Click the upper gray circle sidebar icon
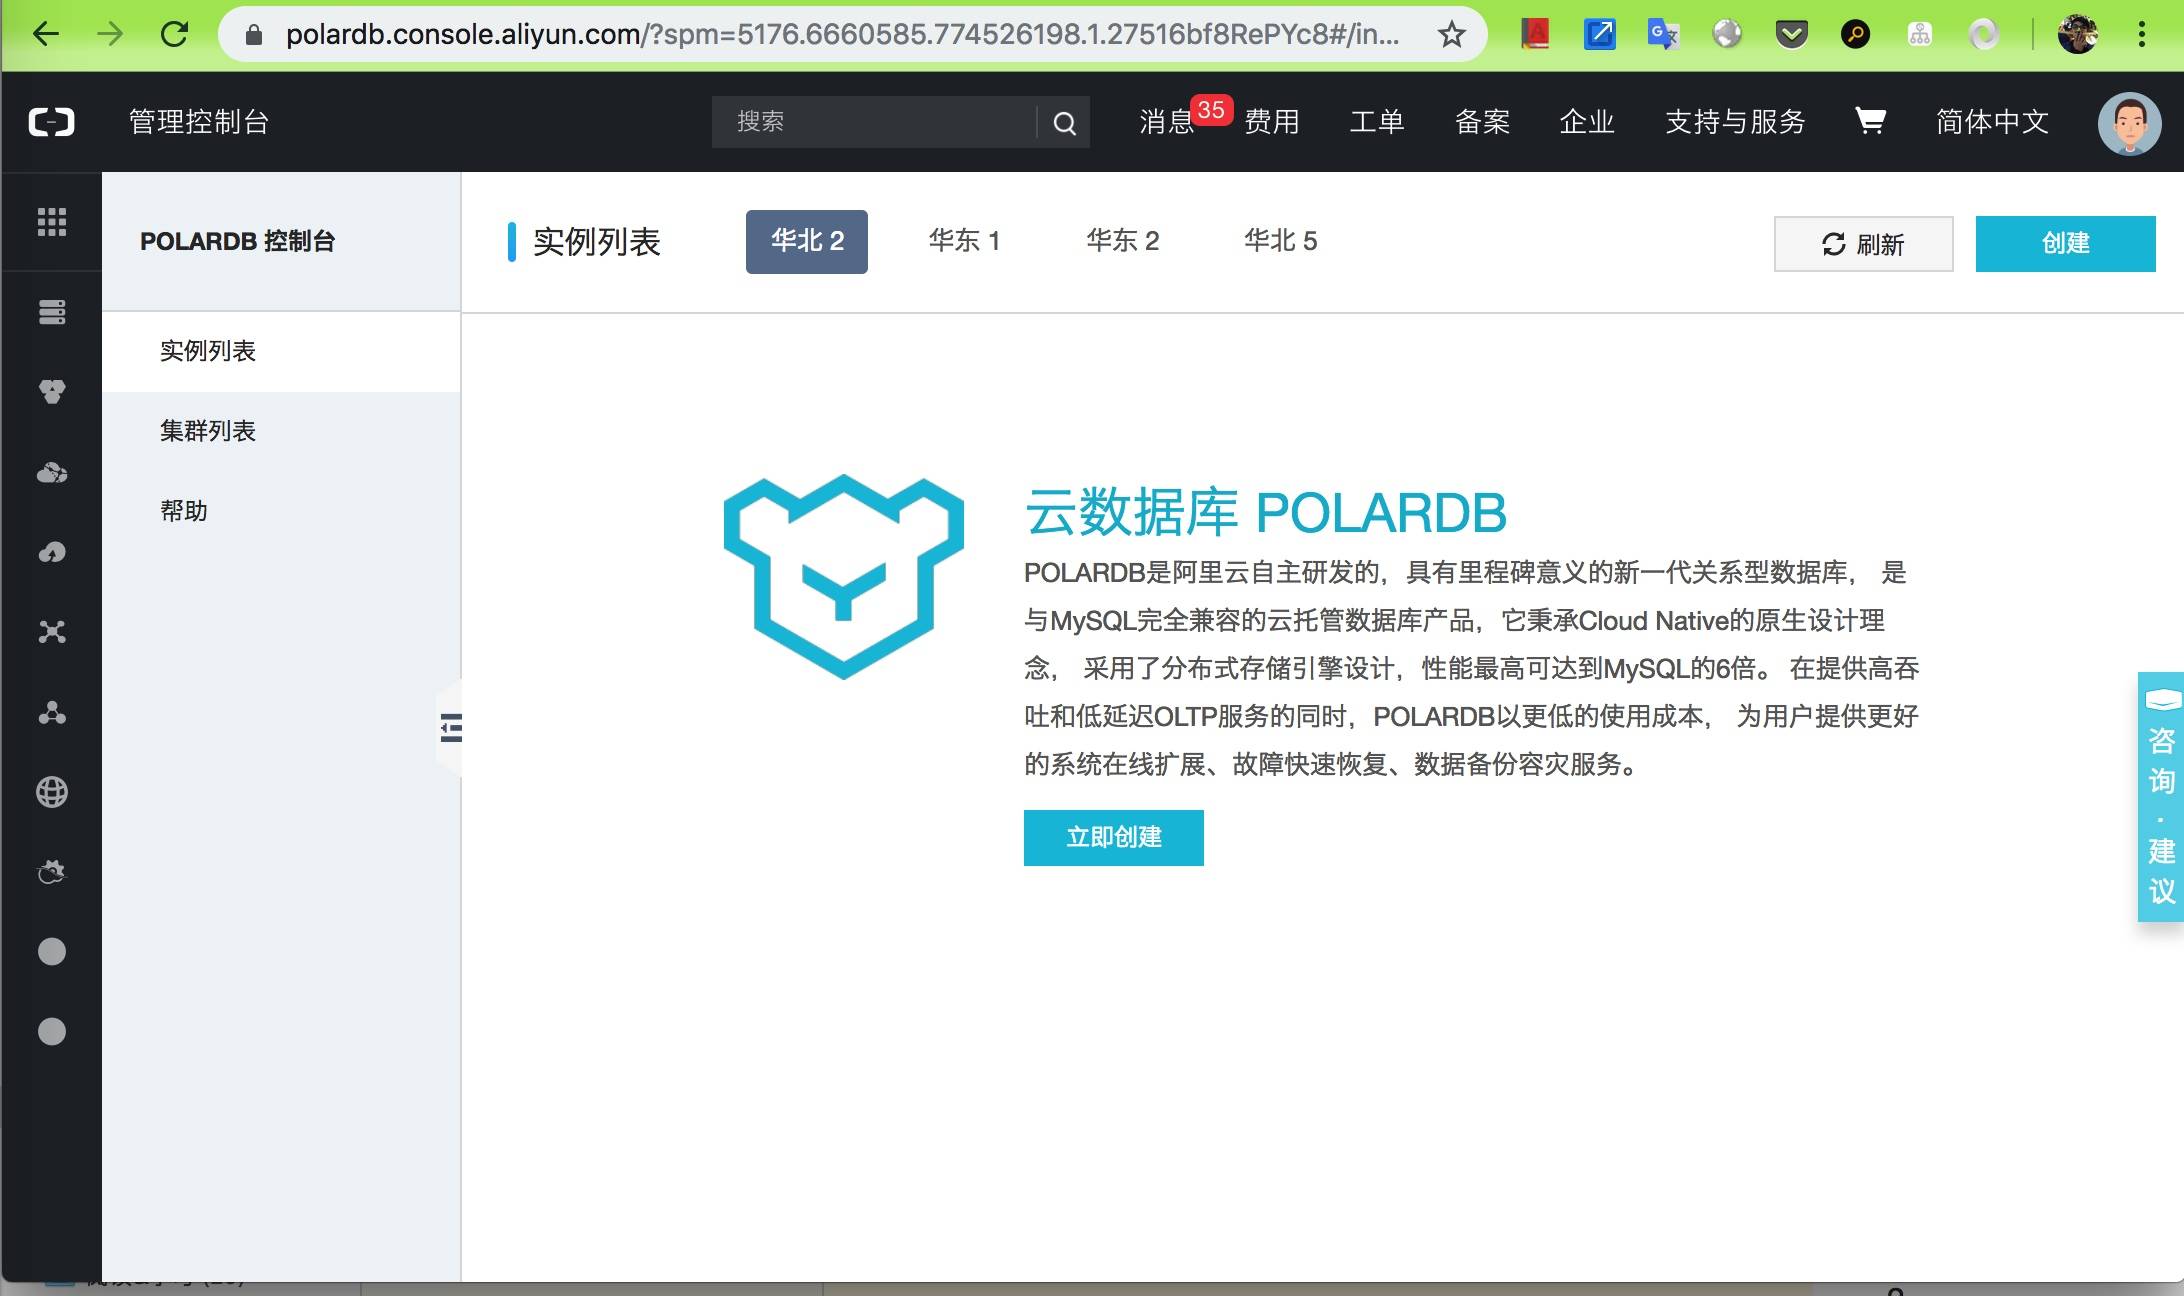 [x=52, y=951]
